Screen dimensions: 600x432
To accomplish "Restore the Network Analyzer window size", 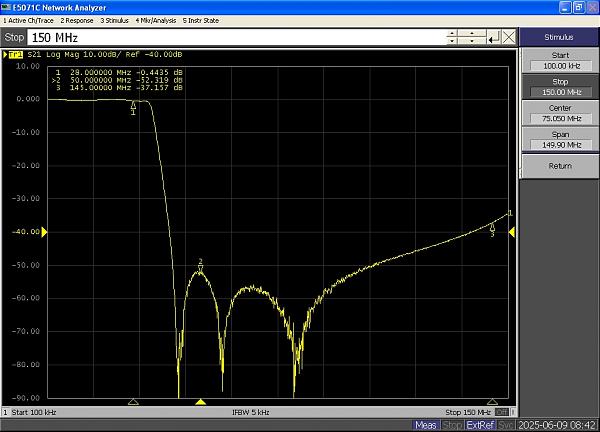I will tap(579, 7).
